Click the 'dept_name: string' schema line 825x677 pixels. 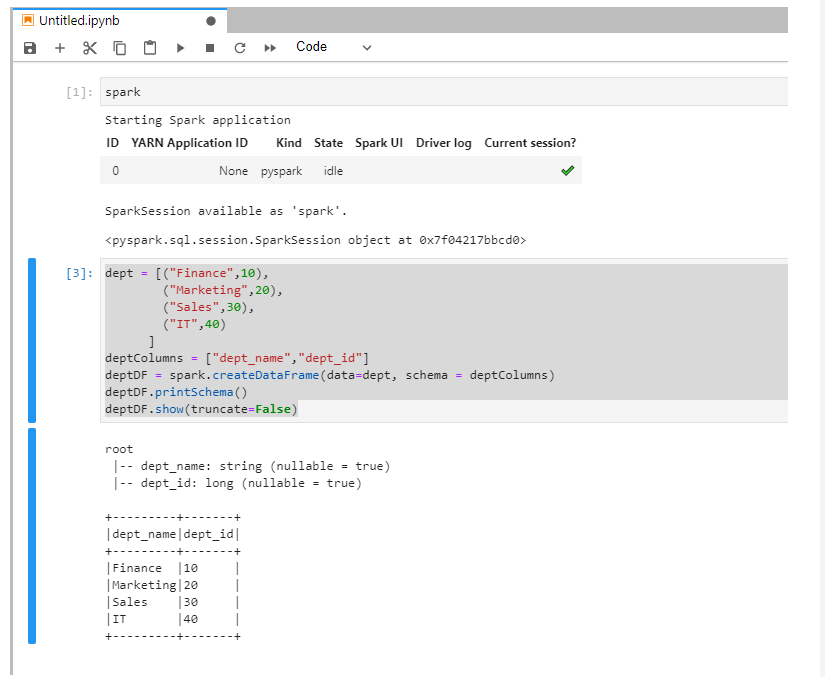click(x=251, y=466)
